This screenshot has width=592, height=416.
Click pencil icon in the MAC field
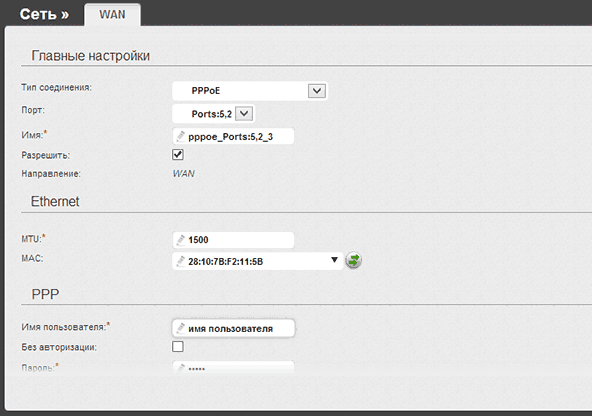tap(181, 261)
